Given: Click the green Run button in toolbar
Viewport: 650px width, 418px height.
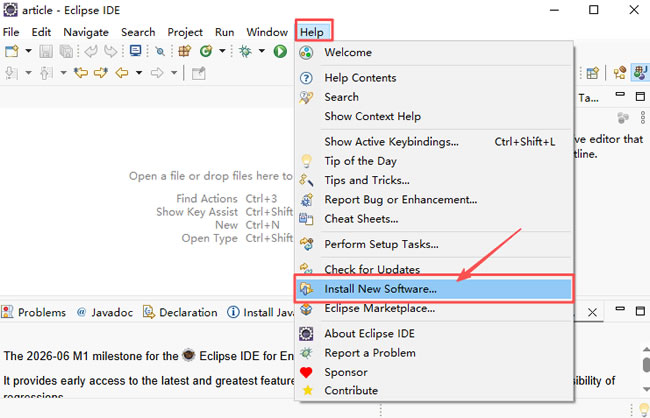Looking at the screenshot, I should point(281,51).
